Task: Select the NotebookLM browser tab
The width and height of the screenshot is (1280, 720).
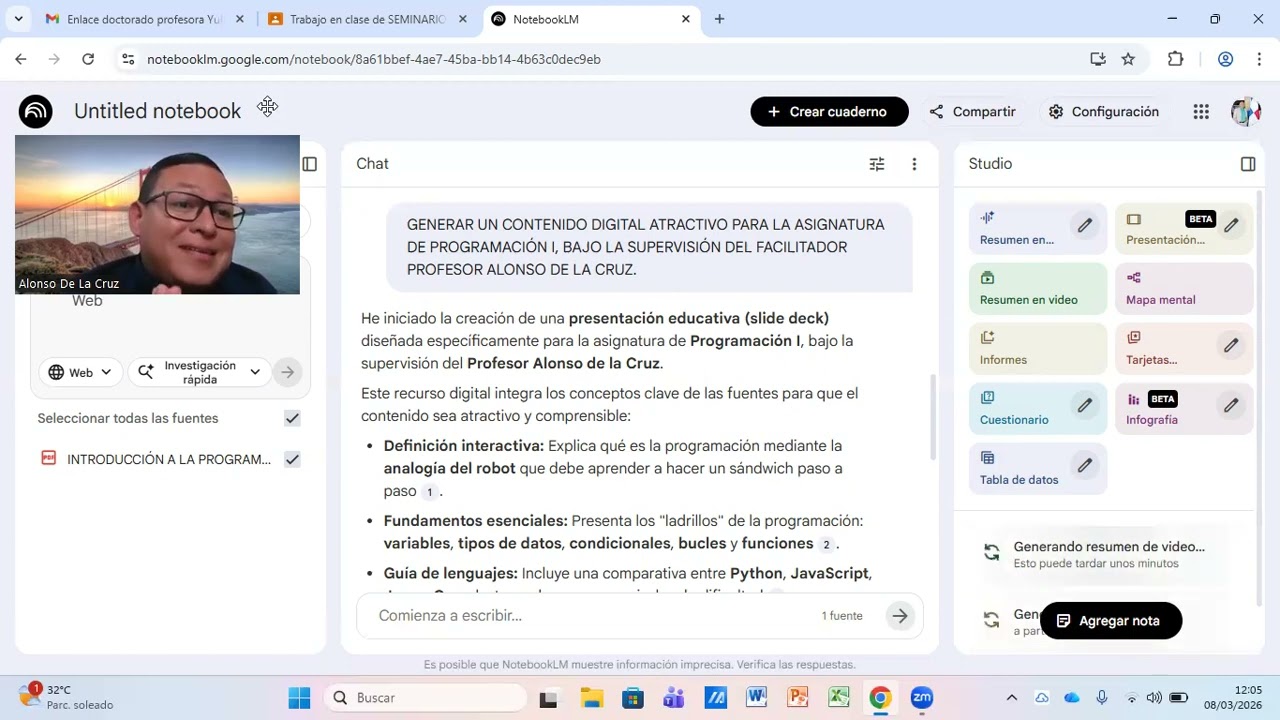Action: [x=592, y=19]
